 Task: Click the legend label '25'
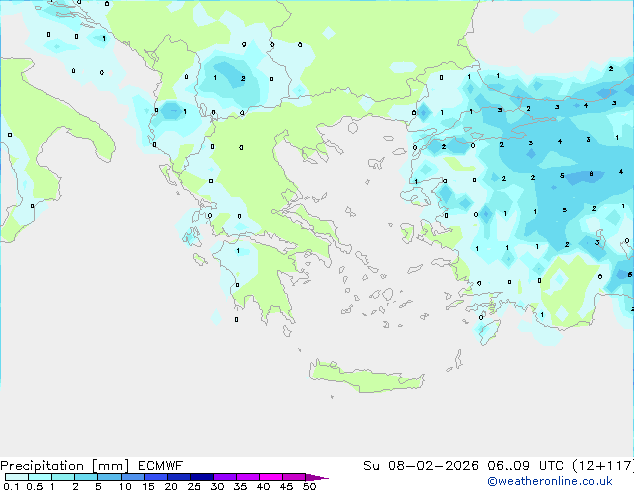pos(194,486)
